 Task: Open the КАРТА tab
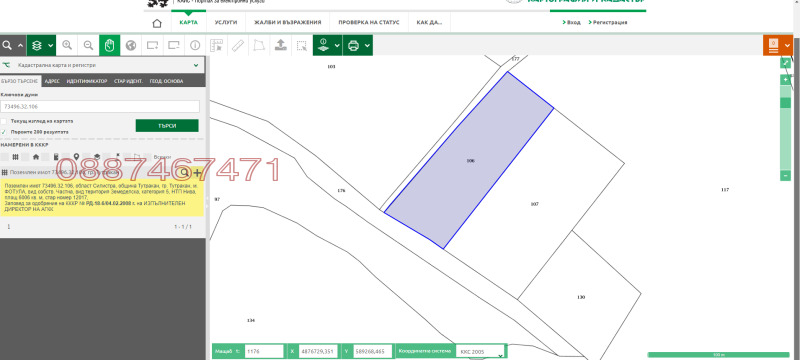pyautogui.click(x=189, y=22)
